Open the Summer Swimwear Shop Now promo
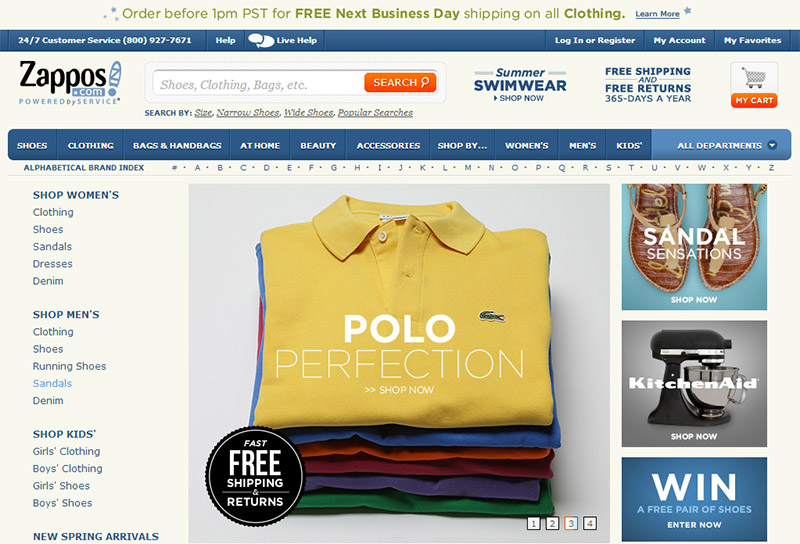This screenshot has width=800, height=544. [x=520, y=85]
